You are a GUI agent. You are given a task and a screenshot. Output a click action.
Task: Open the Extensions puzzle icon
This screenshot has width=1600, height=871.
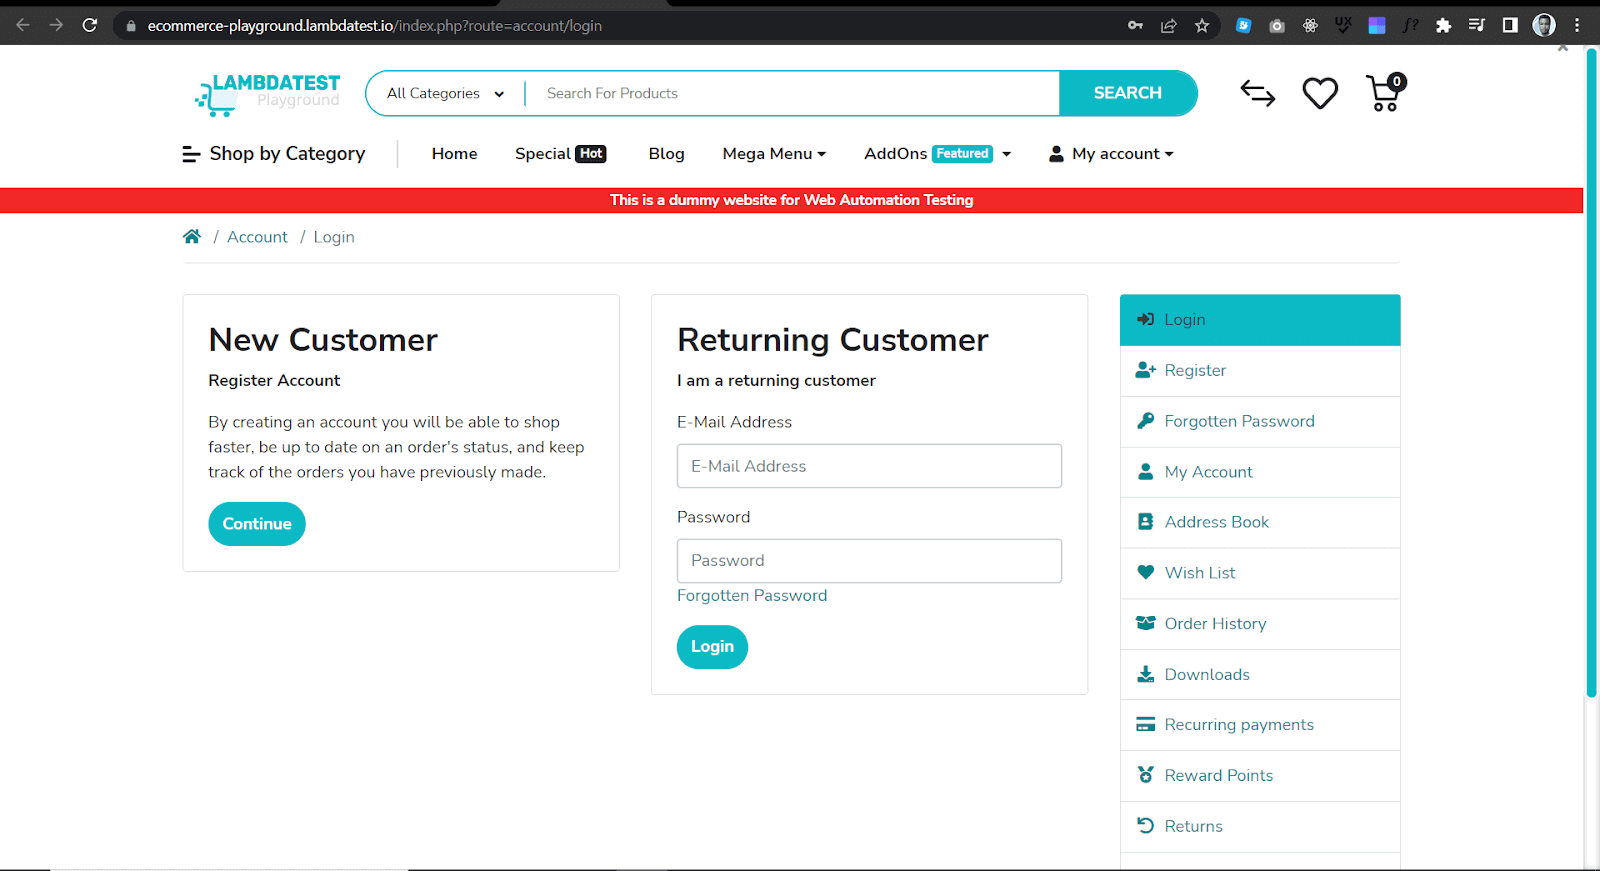coord(1443,26)
